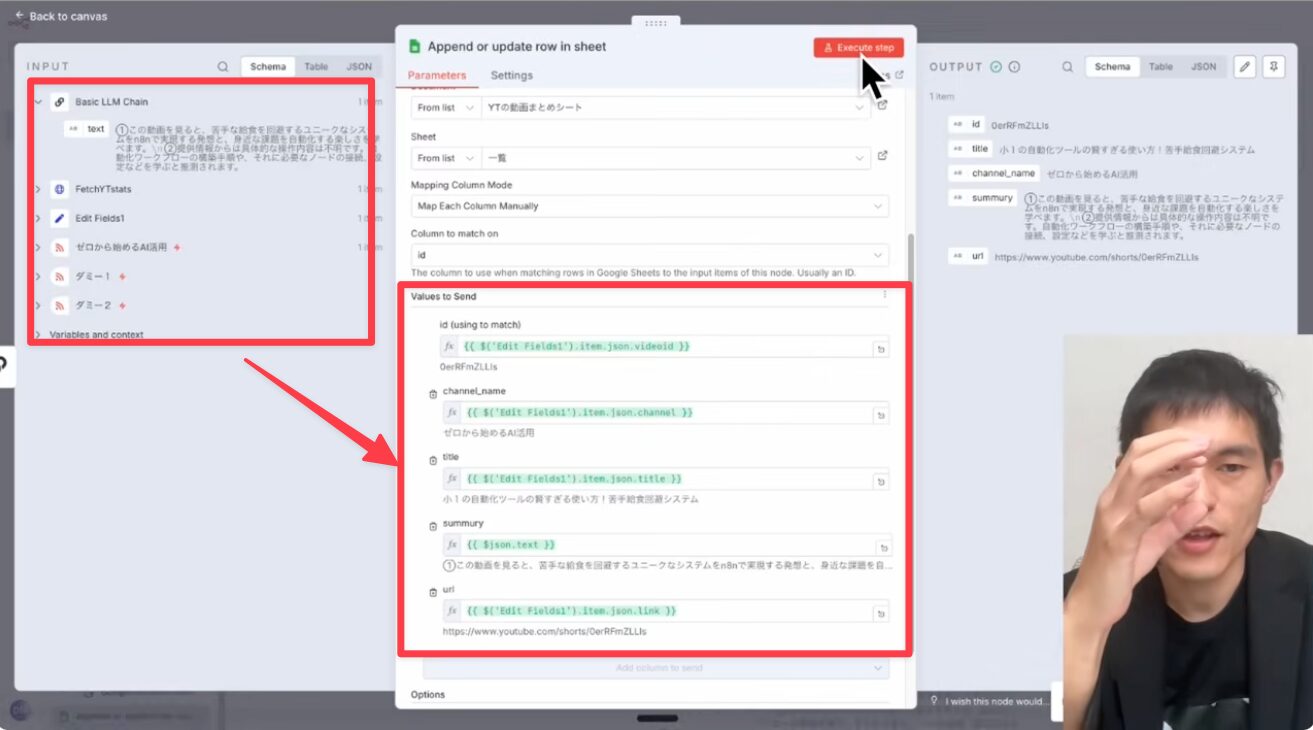Switch output view to Table

[x=1160, y=67]
